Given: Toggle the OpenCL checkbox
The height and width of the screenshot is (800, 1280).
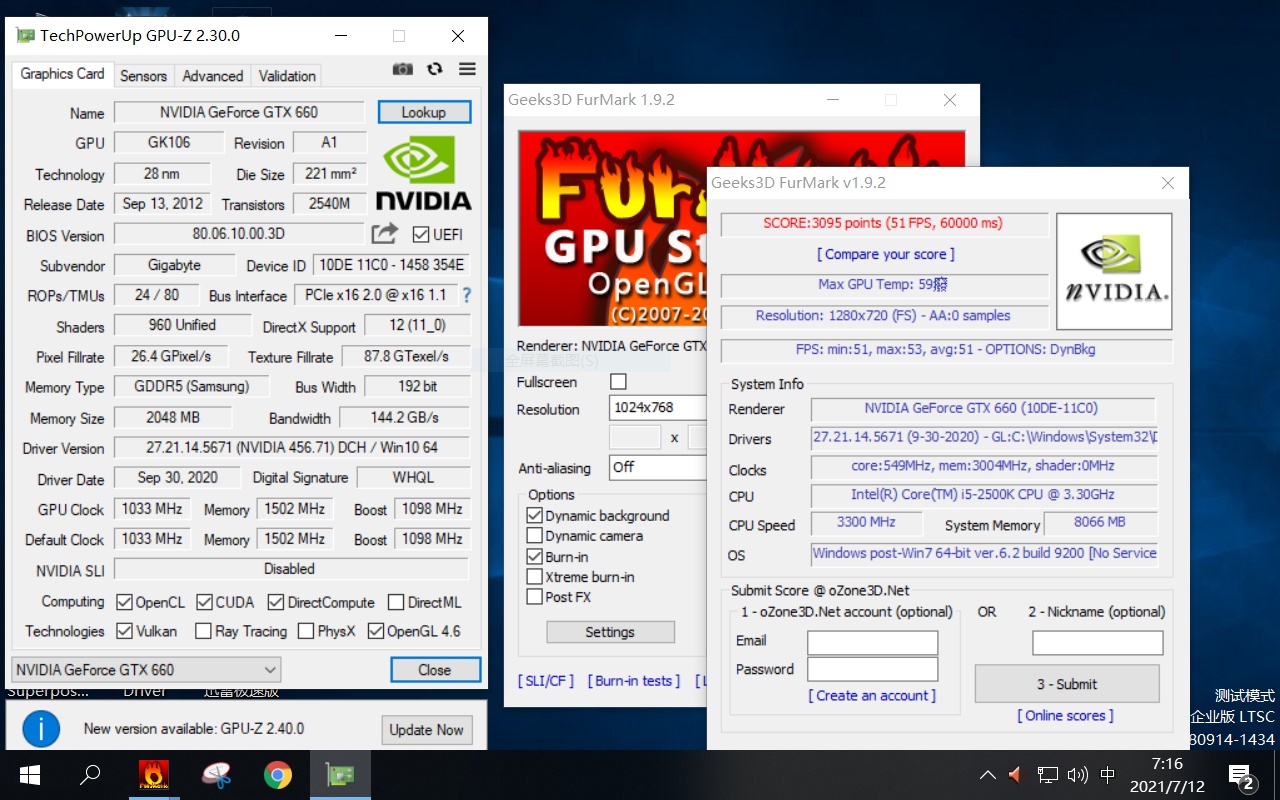Looking at the screenshot, I should (125, 602).
